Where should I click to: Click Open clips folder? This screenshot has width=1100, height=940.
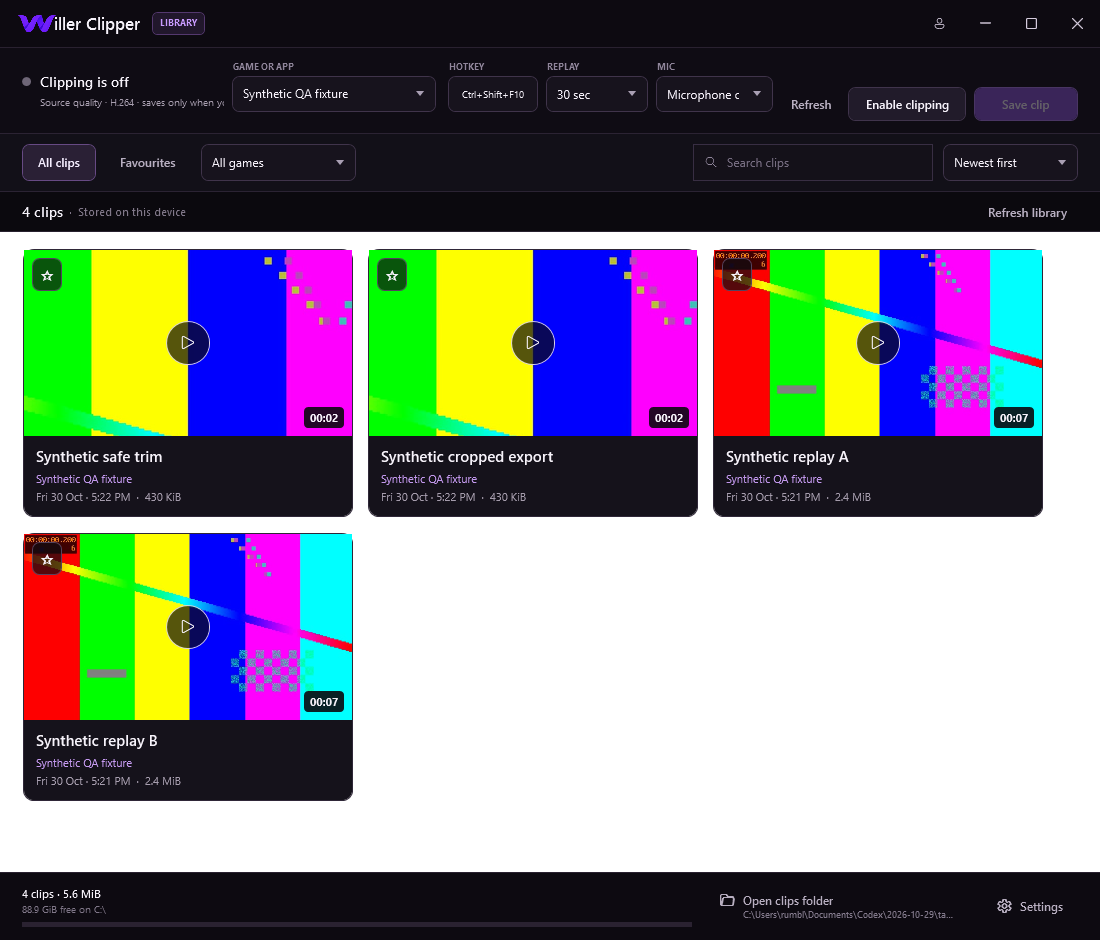click(788, 901)
